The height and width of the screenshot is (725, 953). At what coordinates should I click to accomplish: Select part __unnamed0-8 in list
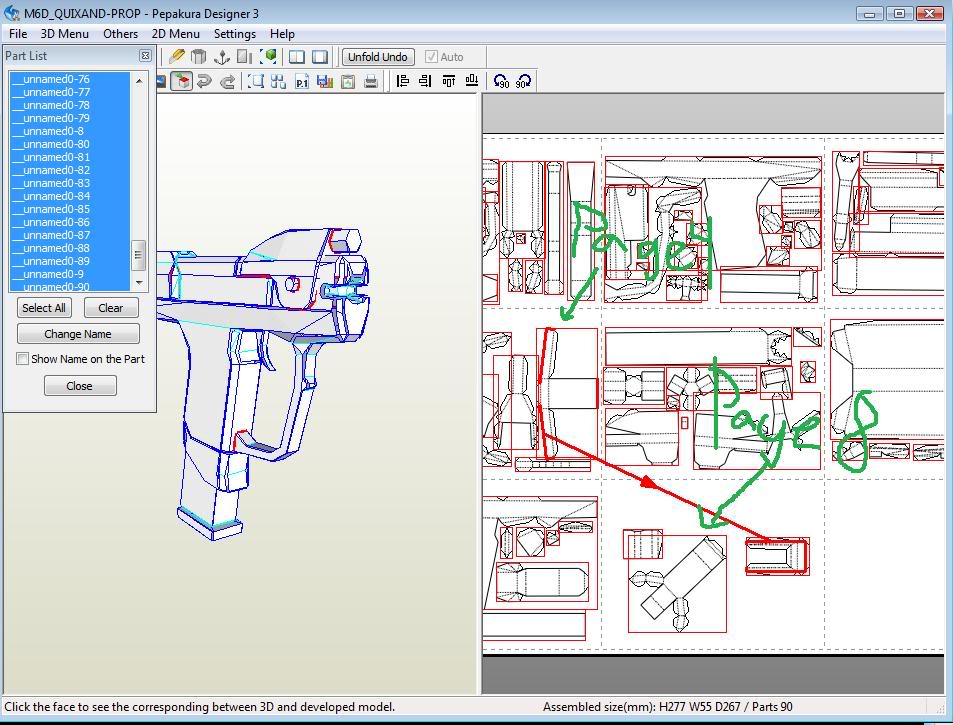tap(70, 131)
